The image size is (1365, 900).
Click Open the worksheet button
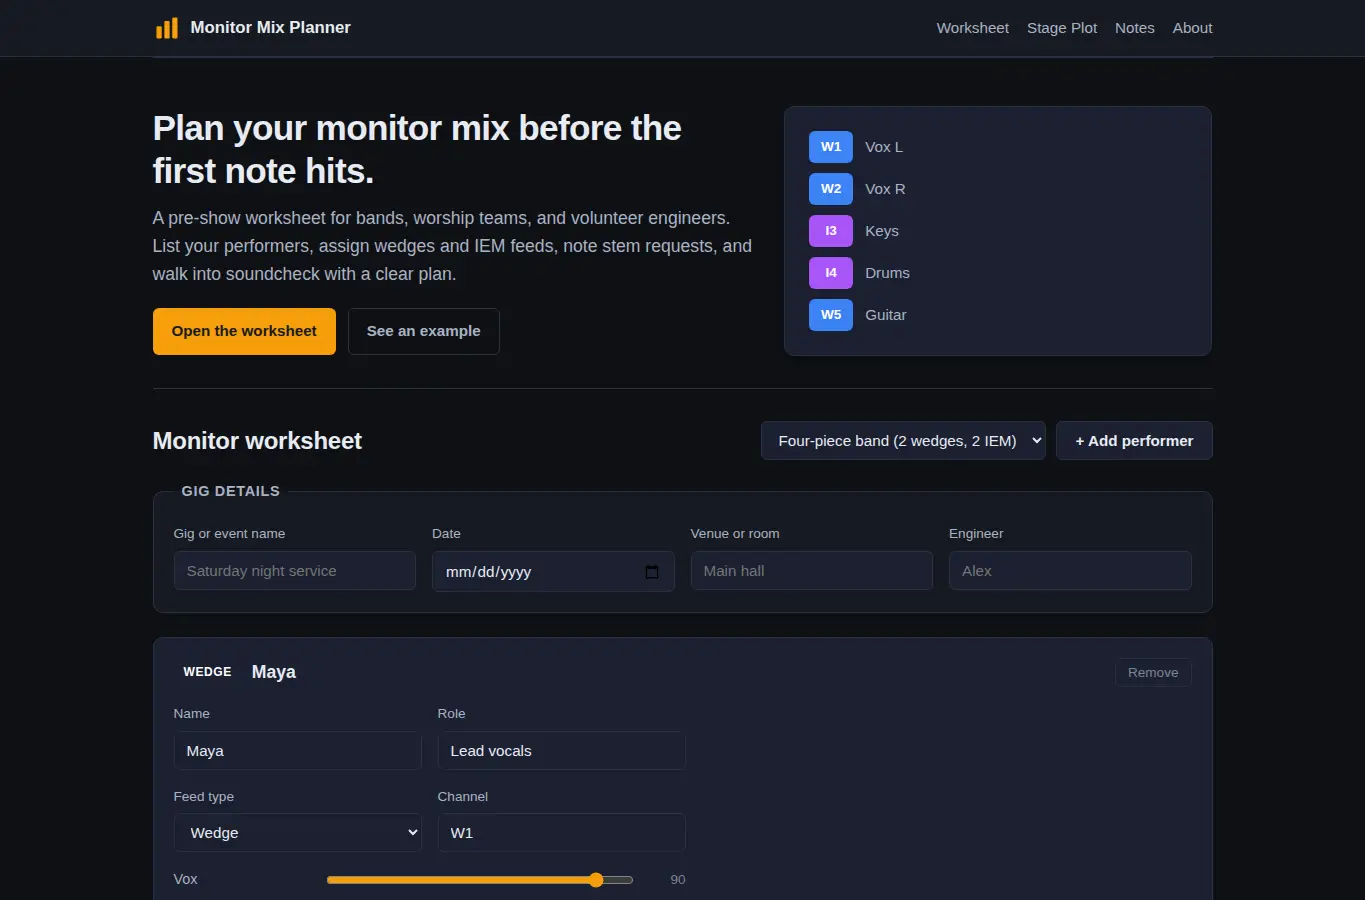244,331
